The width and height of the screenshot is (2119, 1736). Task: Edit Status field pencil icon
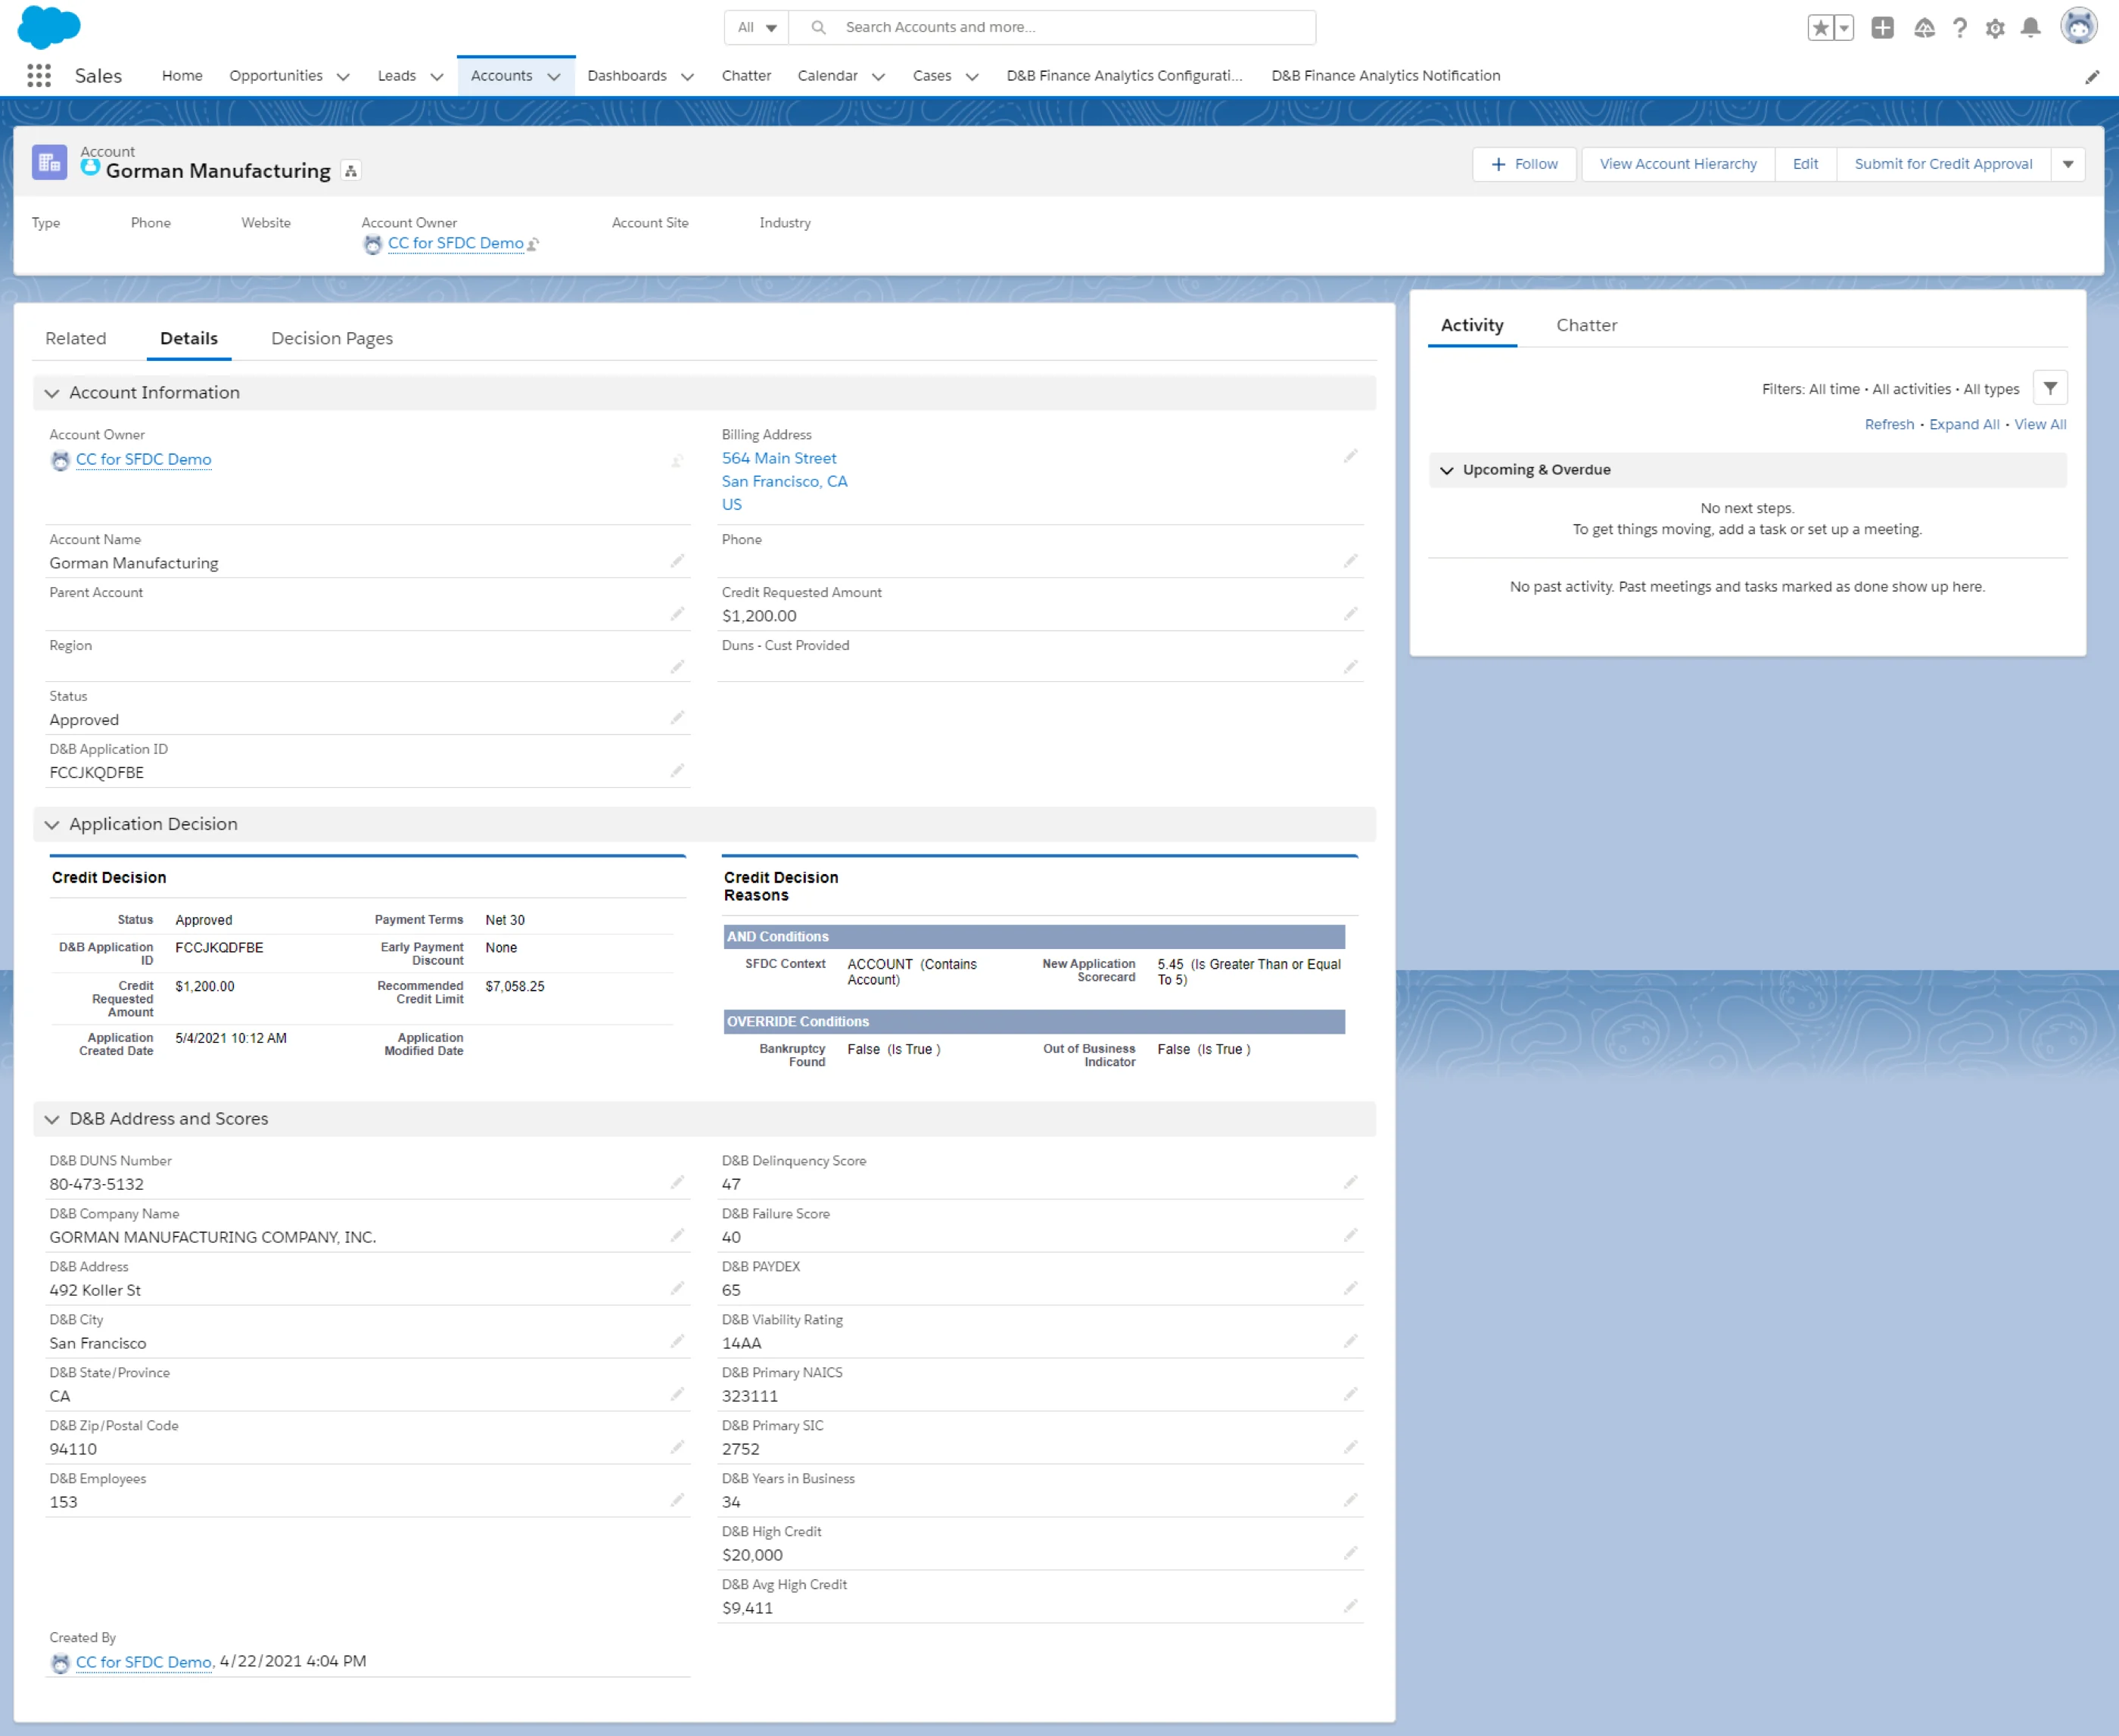pos(678,718)
